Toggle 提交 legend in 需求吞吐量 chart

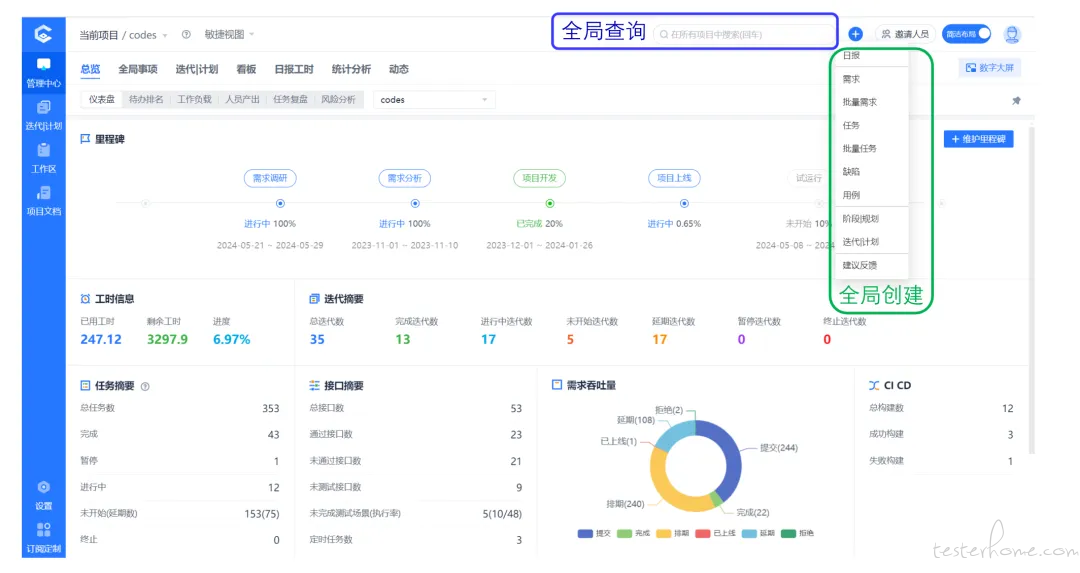pyautogui.click(x=594, y=533)
